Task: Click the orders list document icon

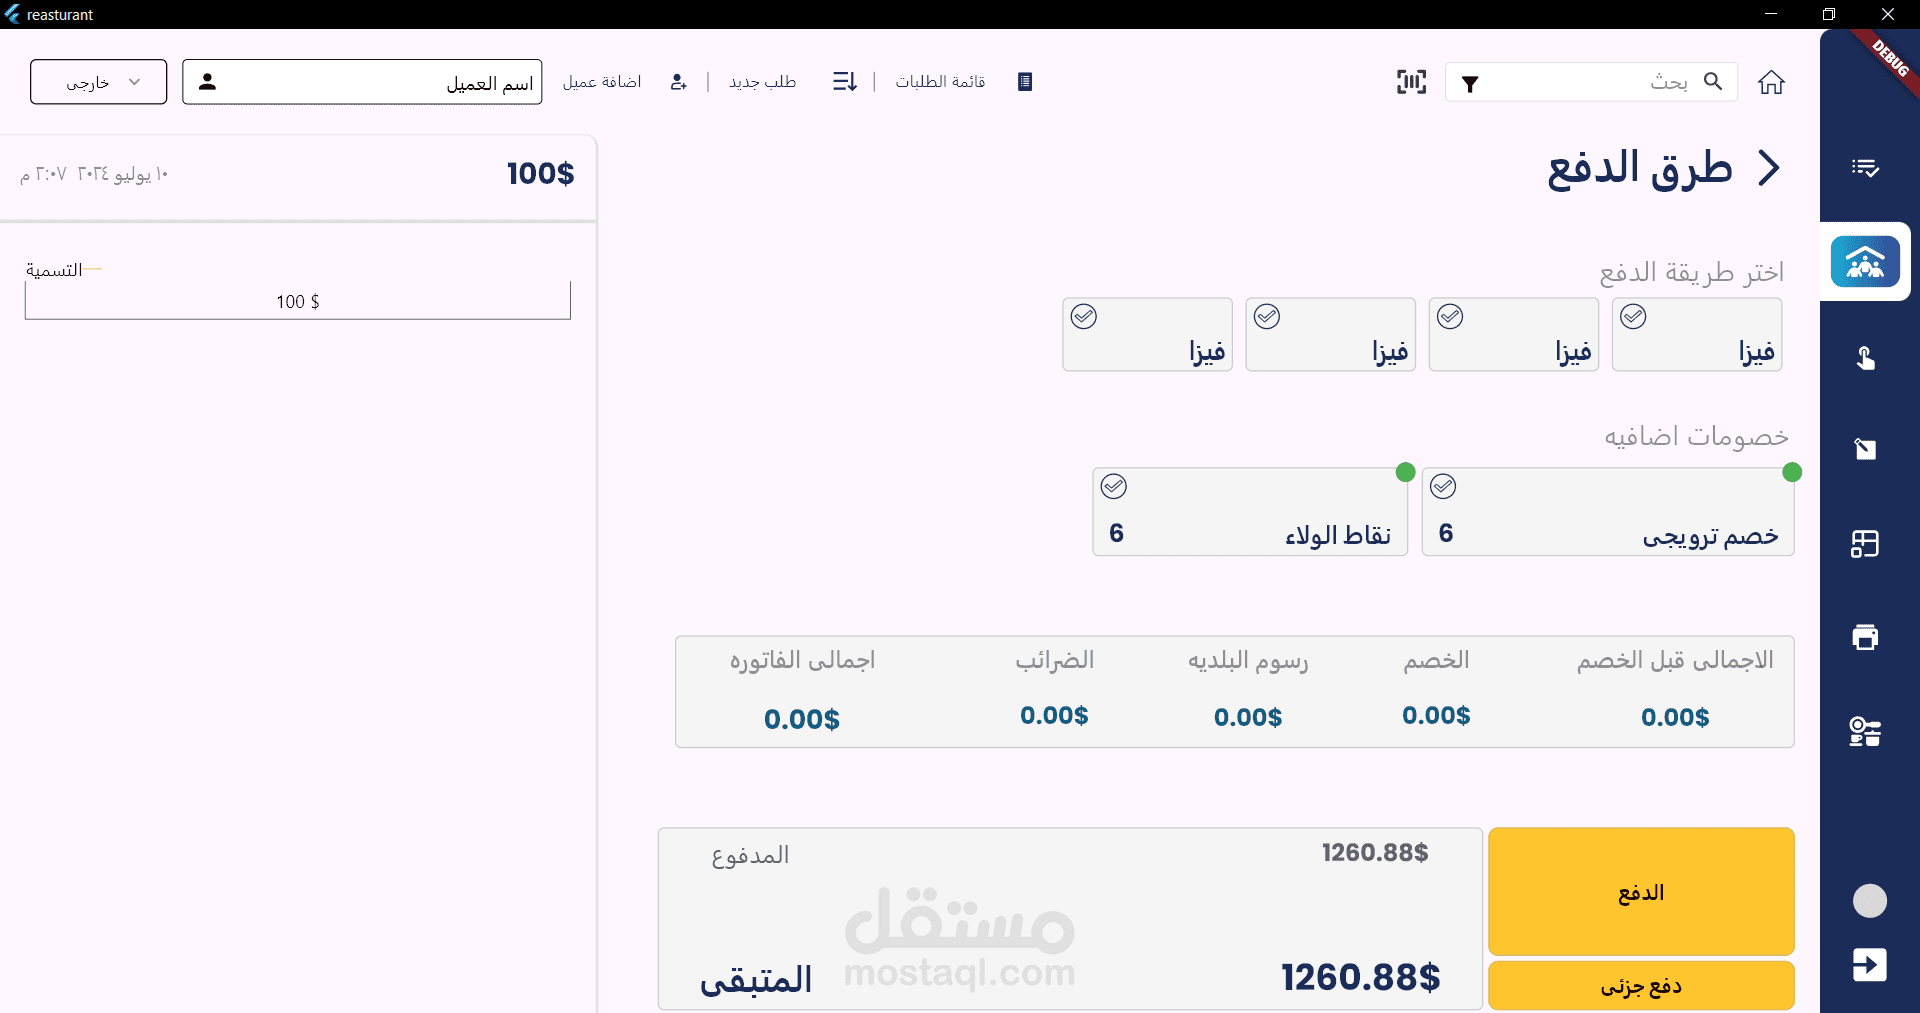Action: pyautogui.click(x=1024, y=82)
